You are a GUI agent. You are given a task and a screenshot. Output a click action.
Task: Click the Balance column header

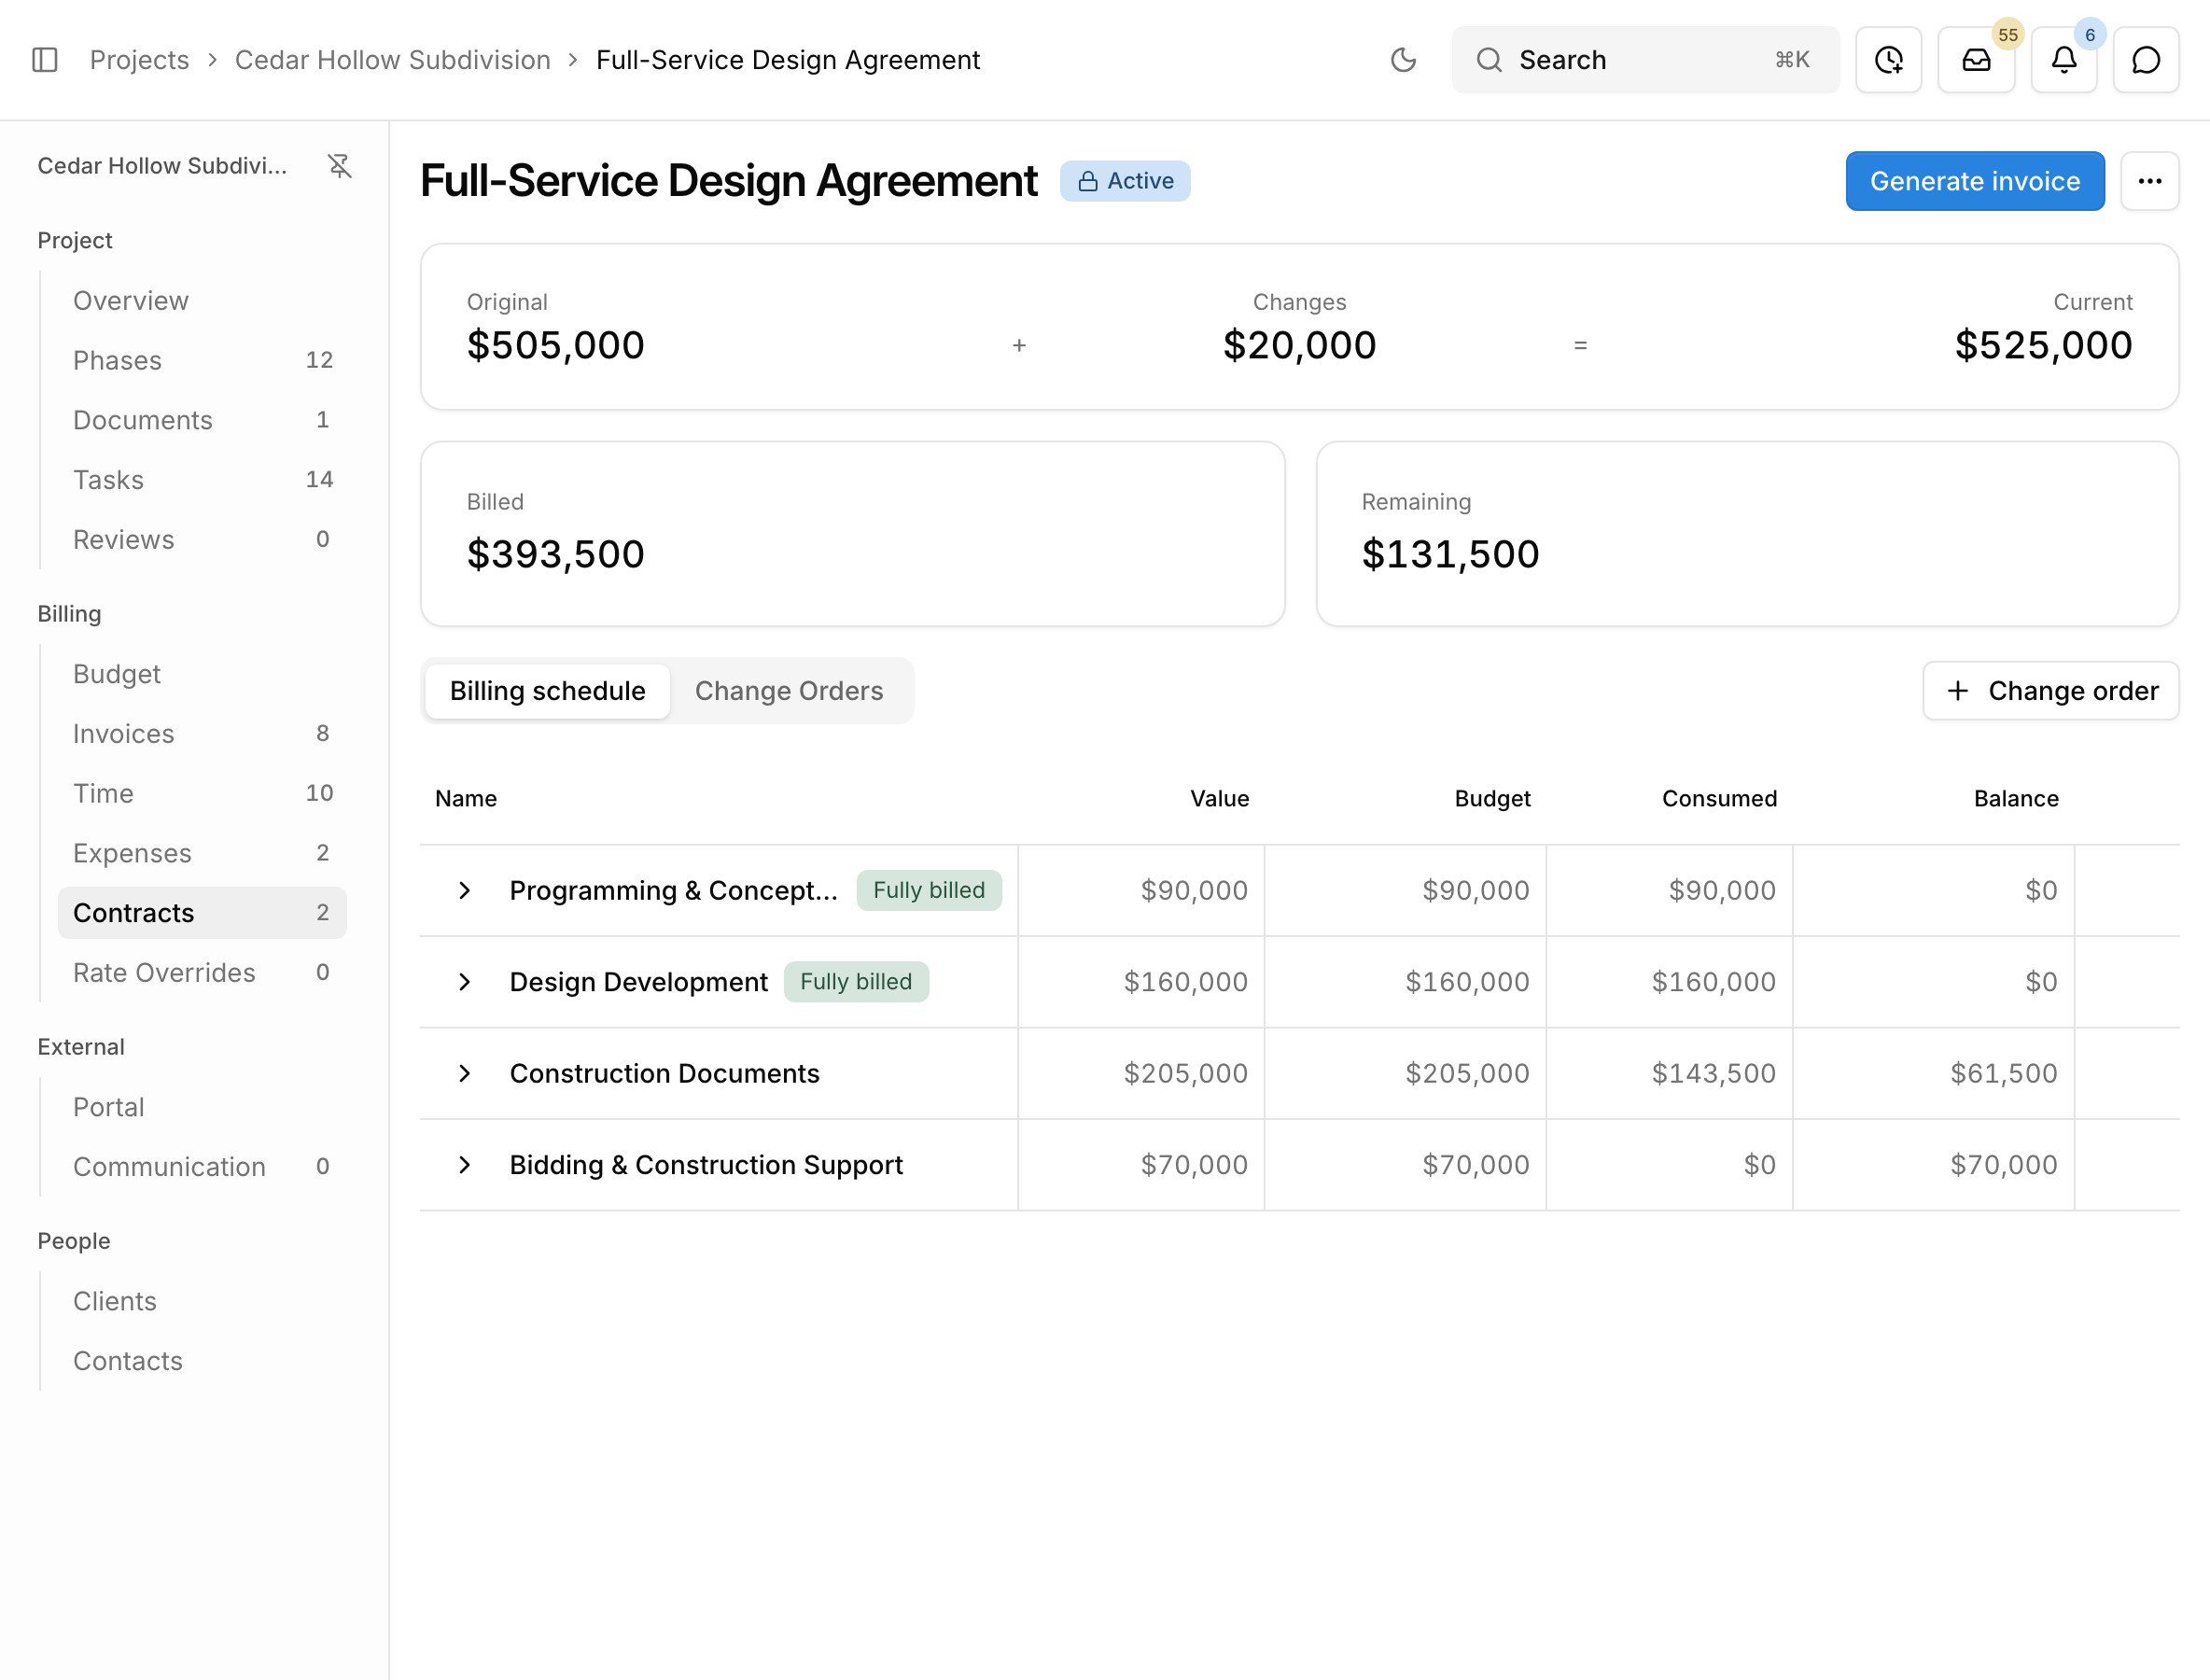(x=2015, y=799)
